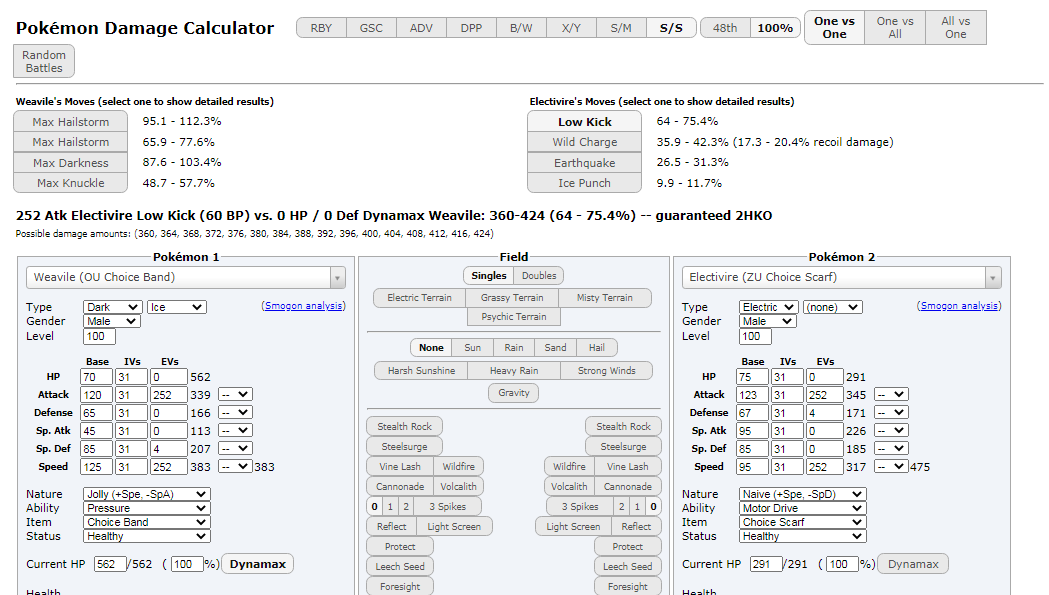Open the Pokémon 2 Electivire set dropdown
This screenshot has width=1049, height=595.
coord(842,277)
